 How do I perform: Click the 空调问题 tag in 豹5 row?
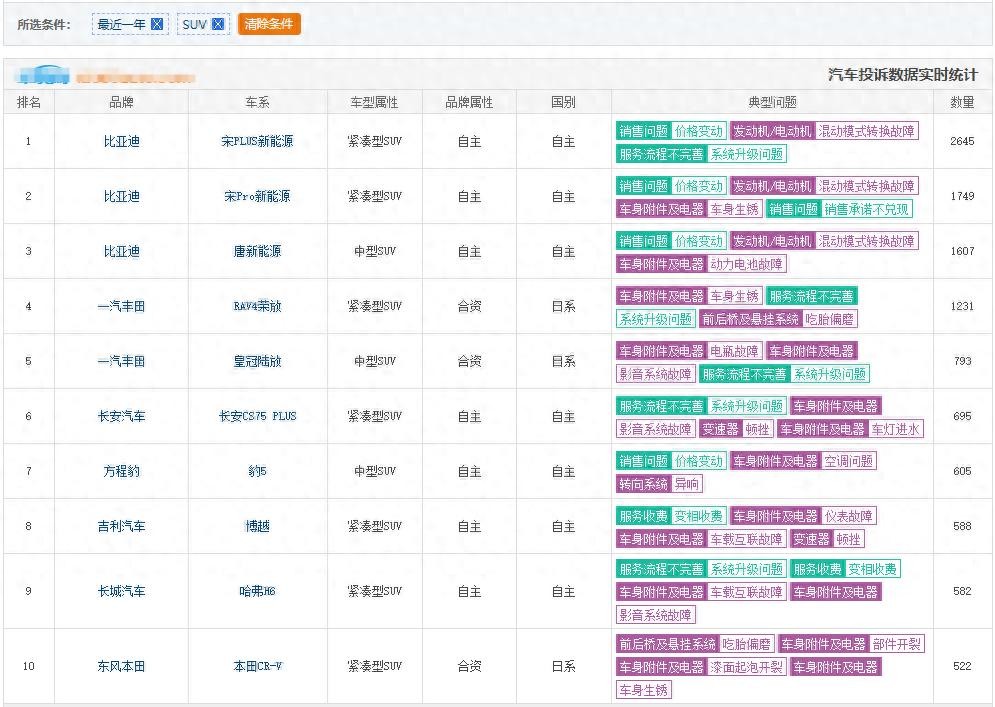click(849, 461)
